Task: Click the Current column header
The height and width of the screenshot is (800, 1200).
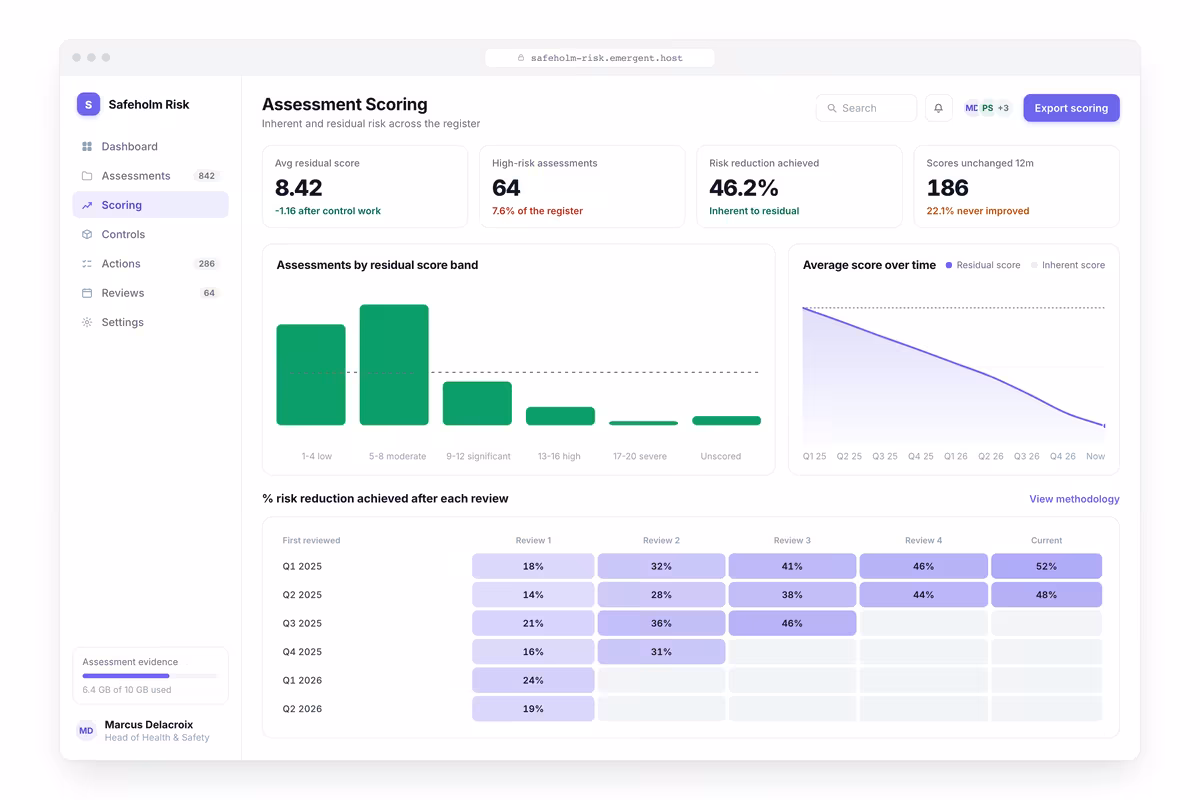Action: [1046, 540]
